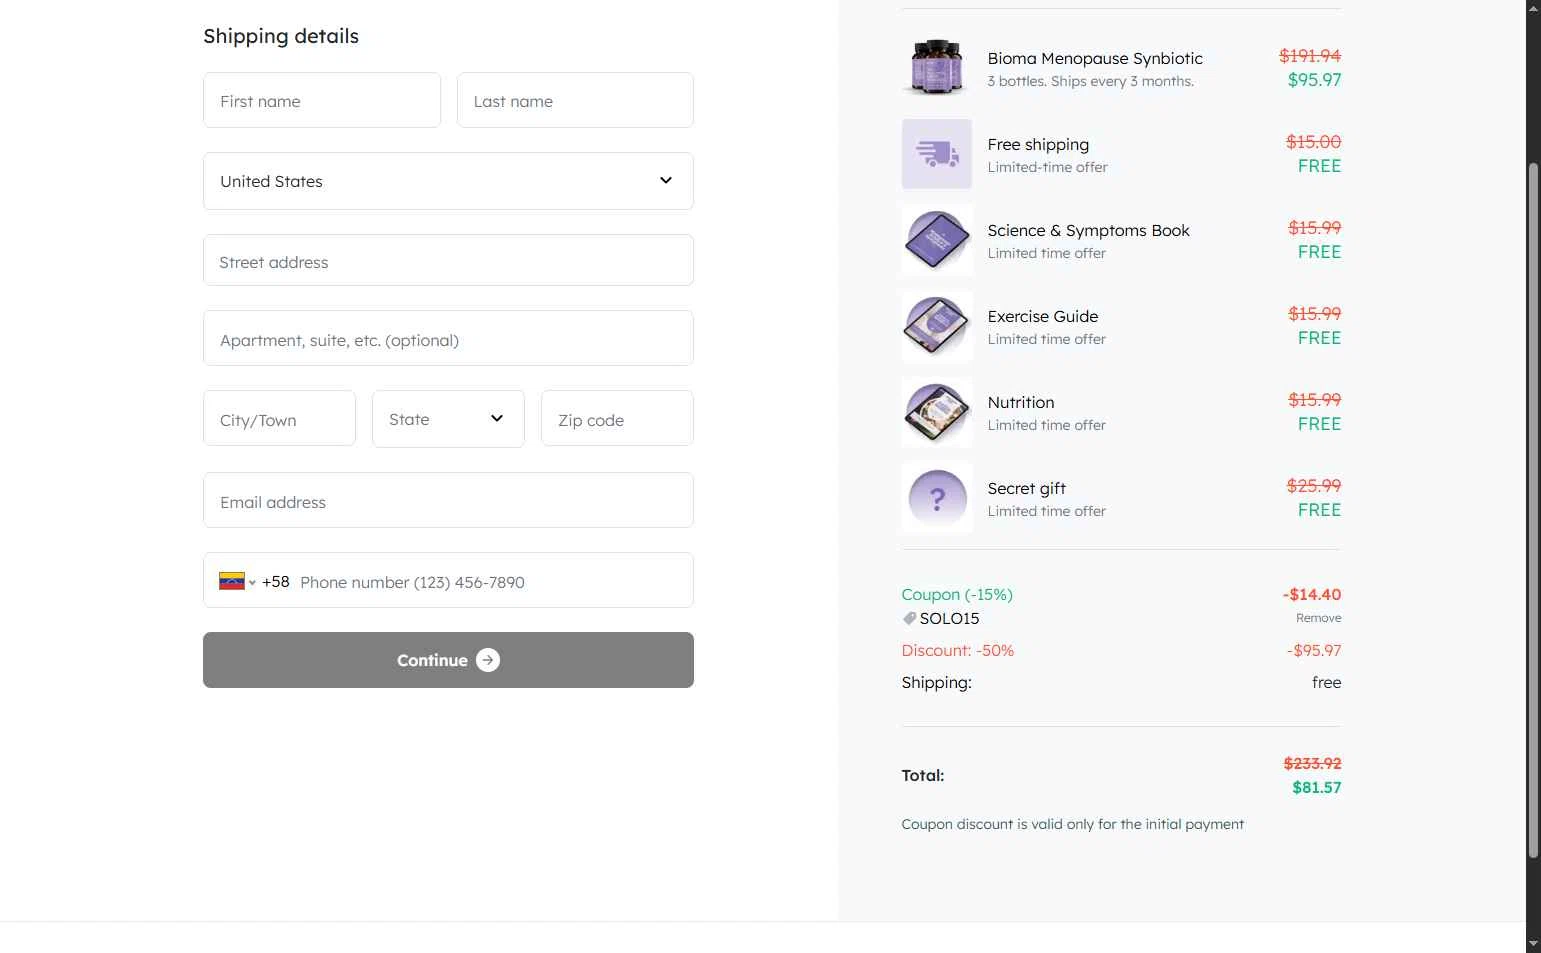Click the '$233.92' crossed-out total

click(1312, 763)
